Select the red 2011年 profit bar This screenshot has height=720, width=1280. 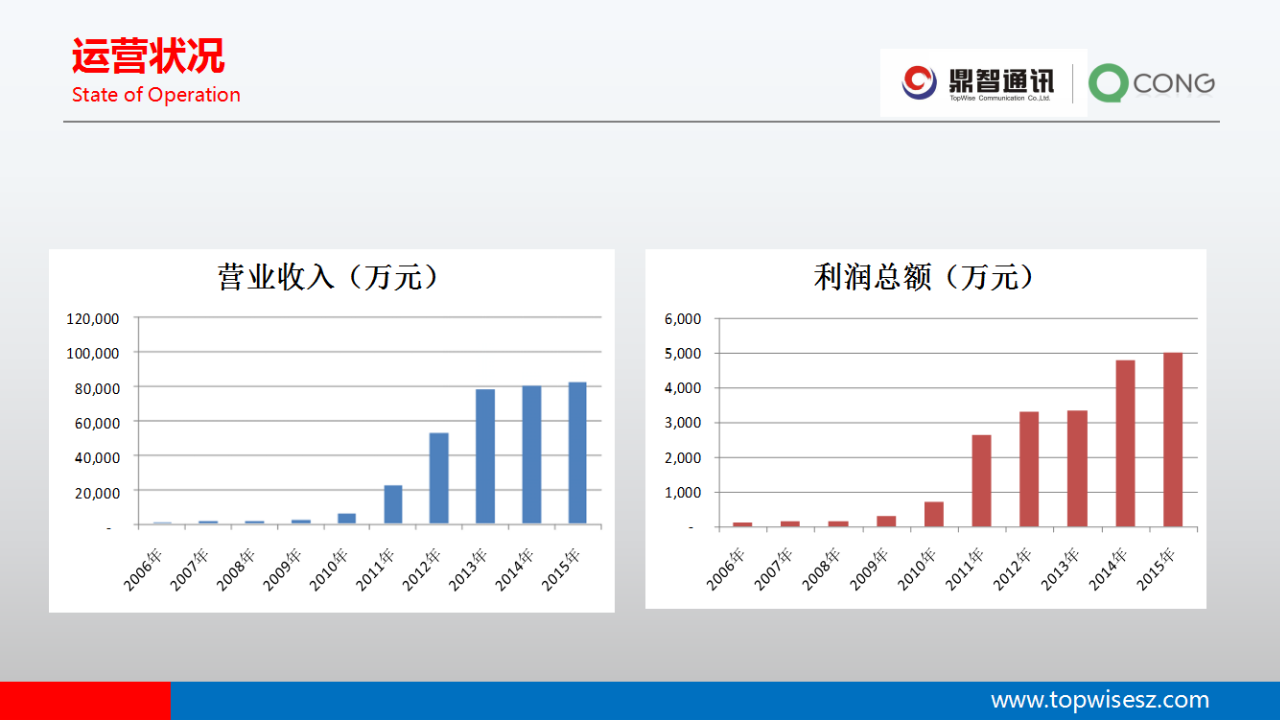[981, 480]
